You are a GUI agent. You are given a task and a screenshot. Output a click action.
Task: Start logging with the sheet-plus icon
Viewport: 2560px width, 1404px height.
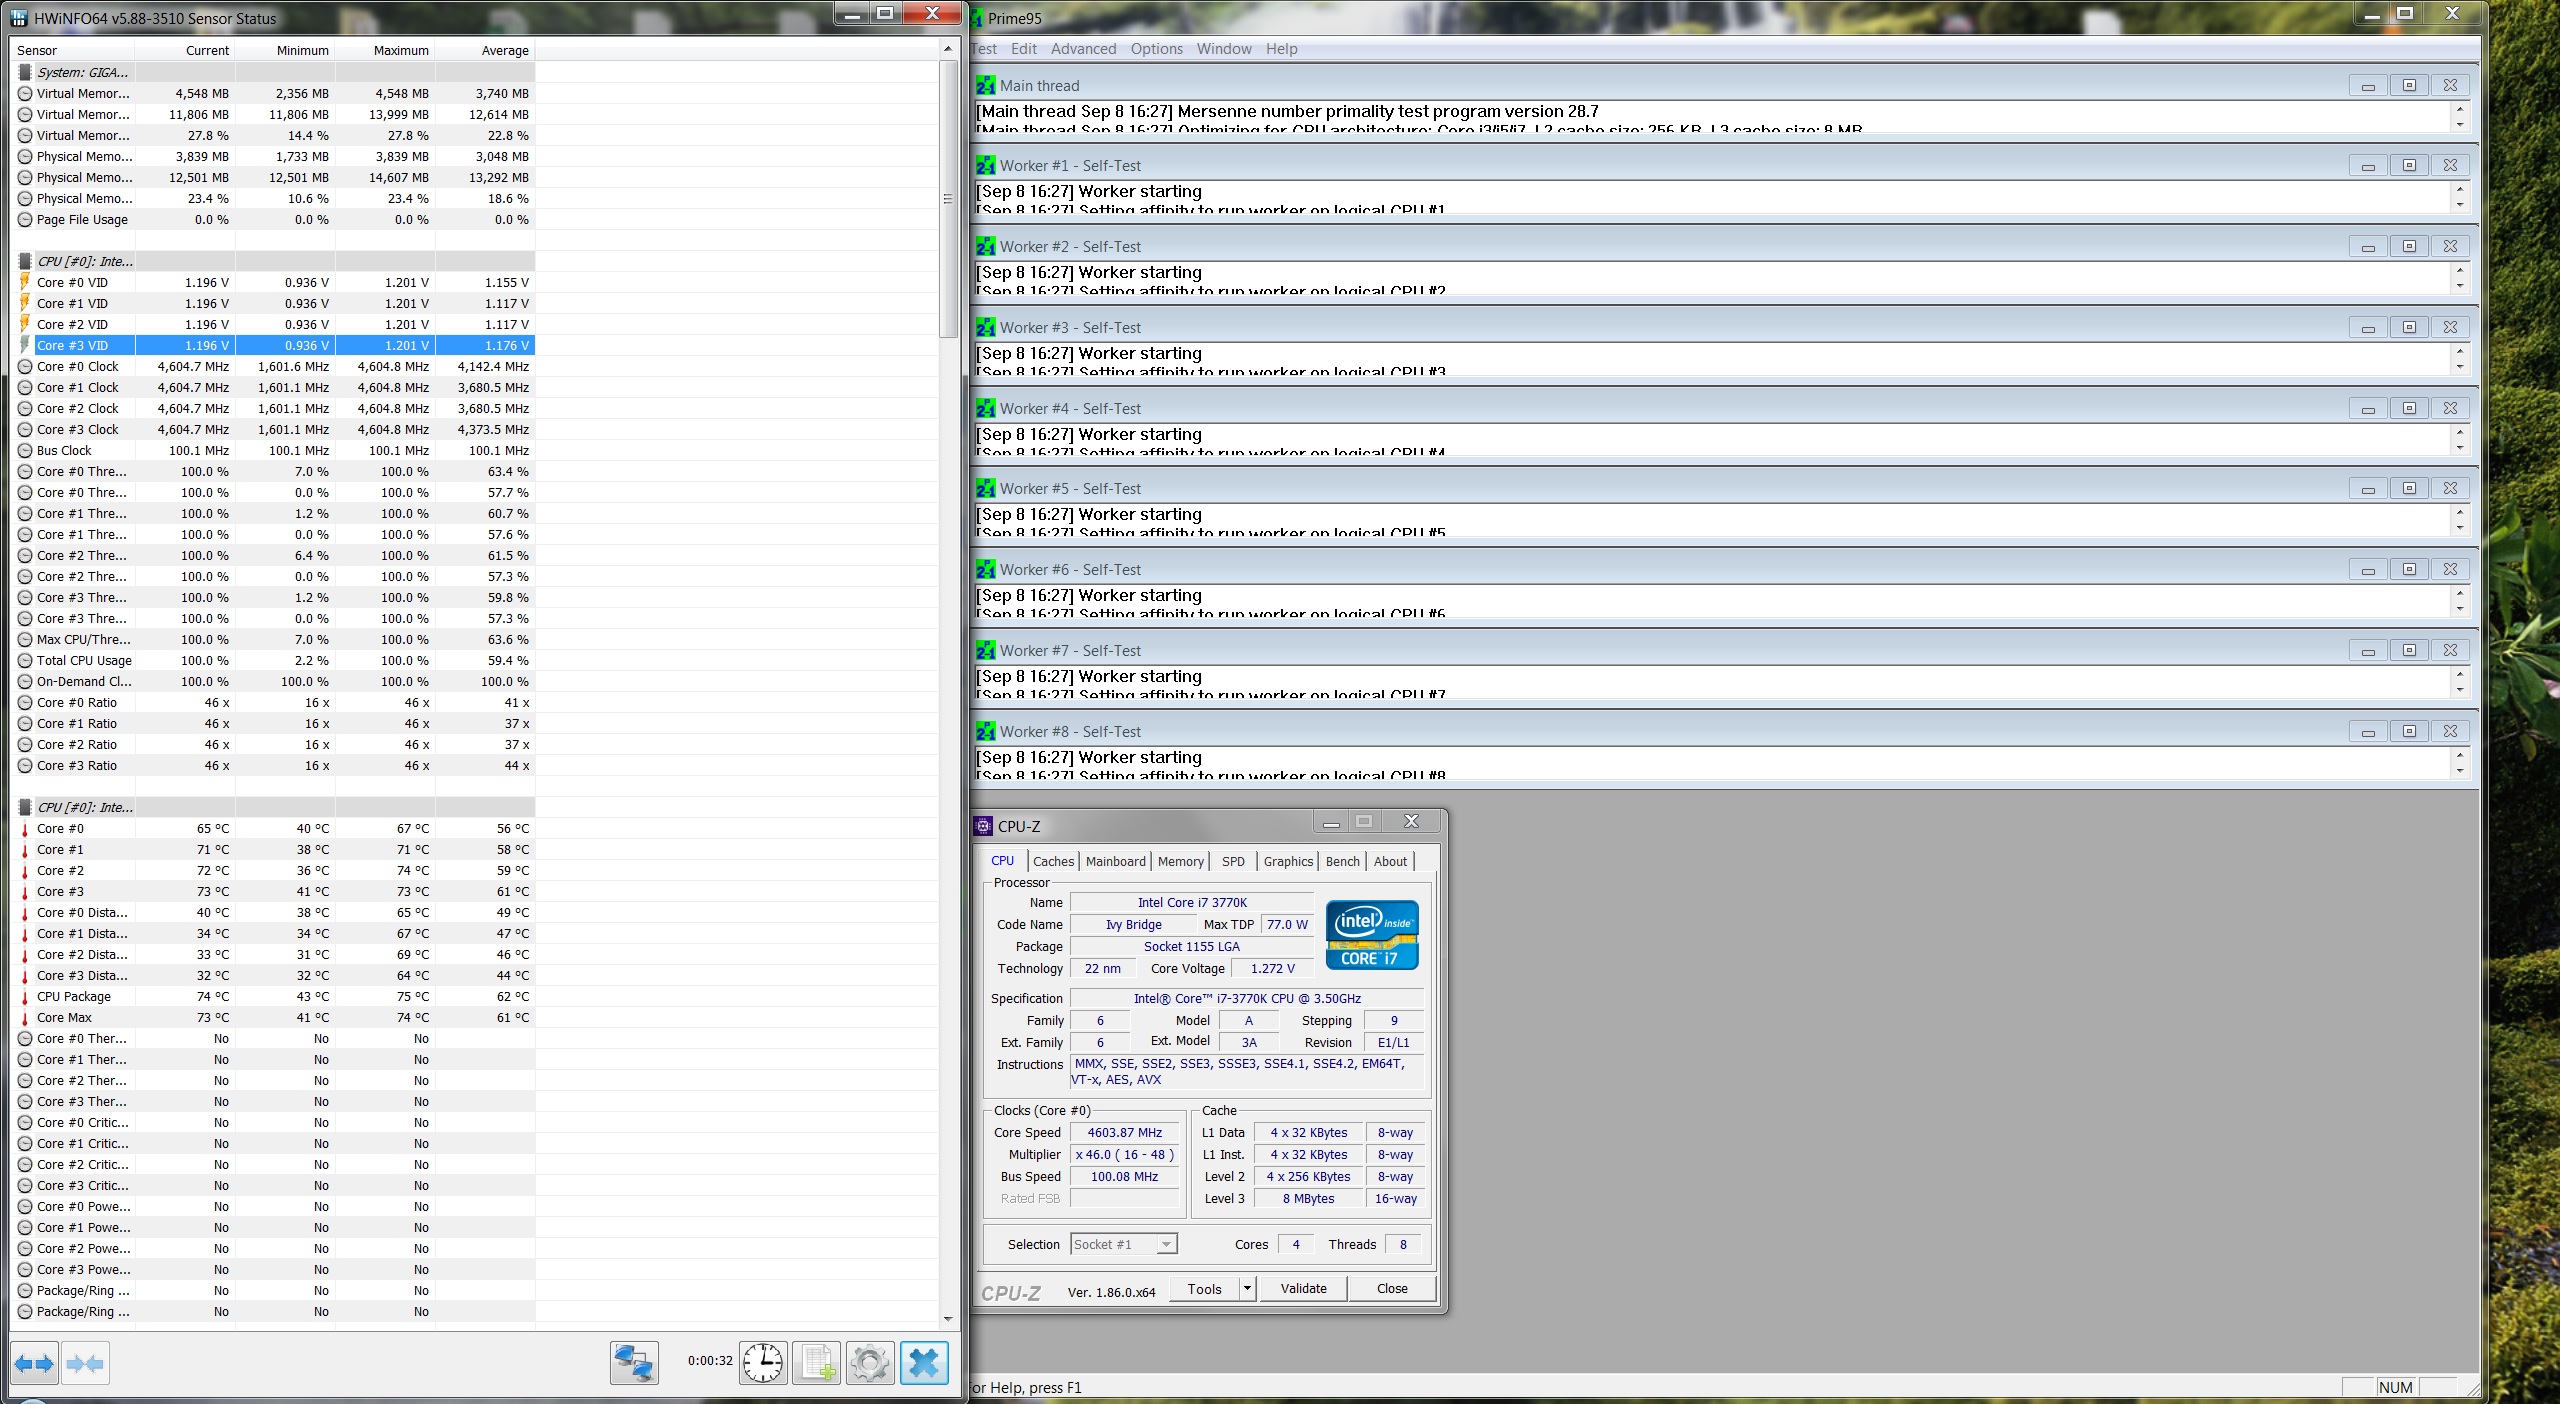point(817,1363)
